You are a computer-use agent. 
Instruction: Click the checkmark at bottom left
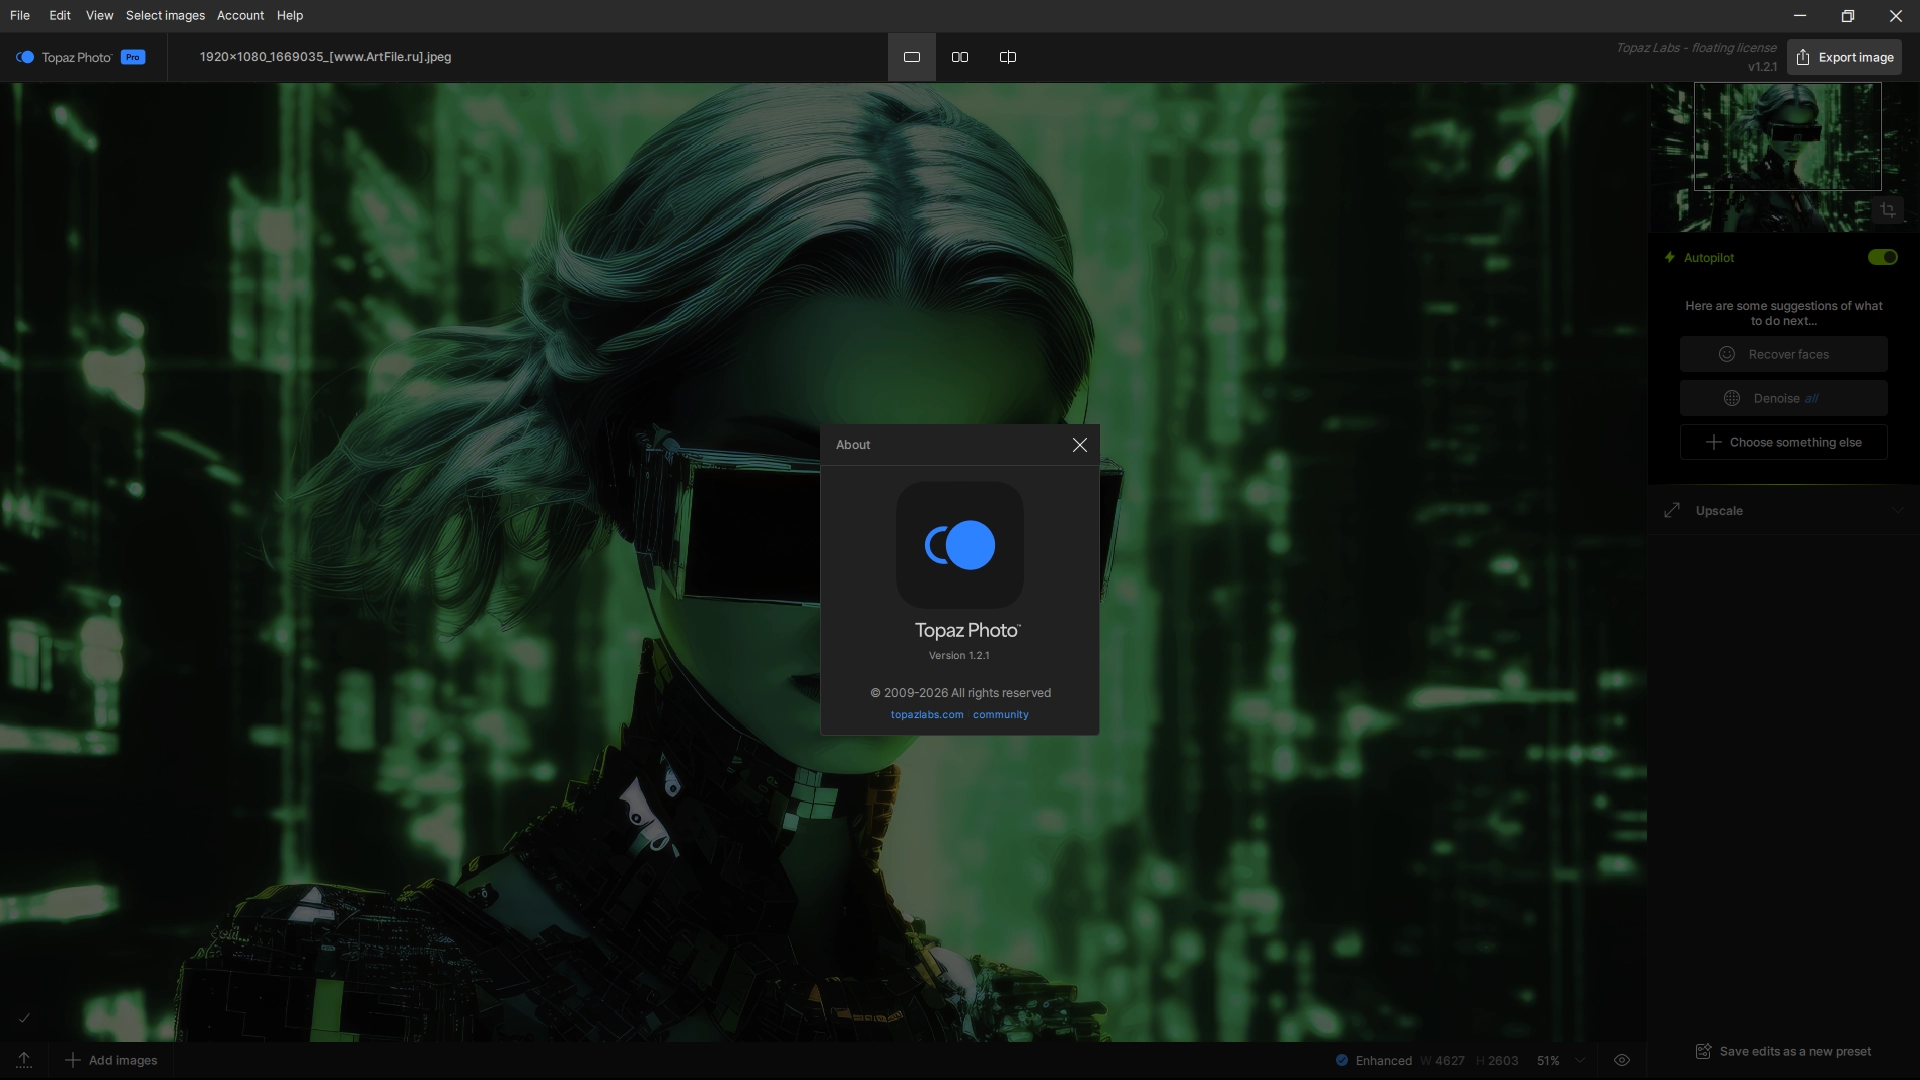[24, 1018]
